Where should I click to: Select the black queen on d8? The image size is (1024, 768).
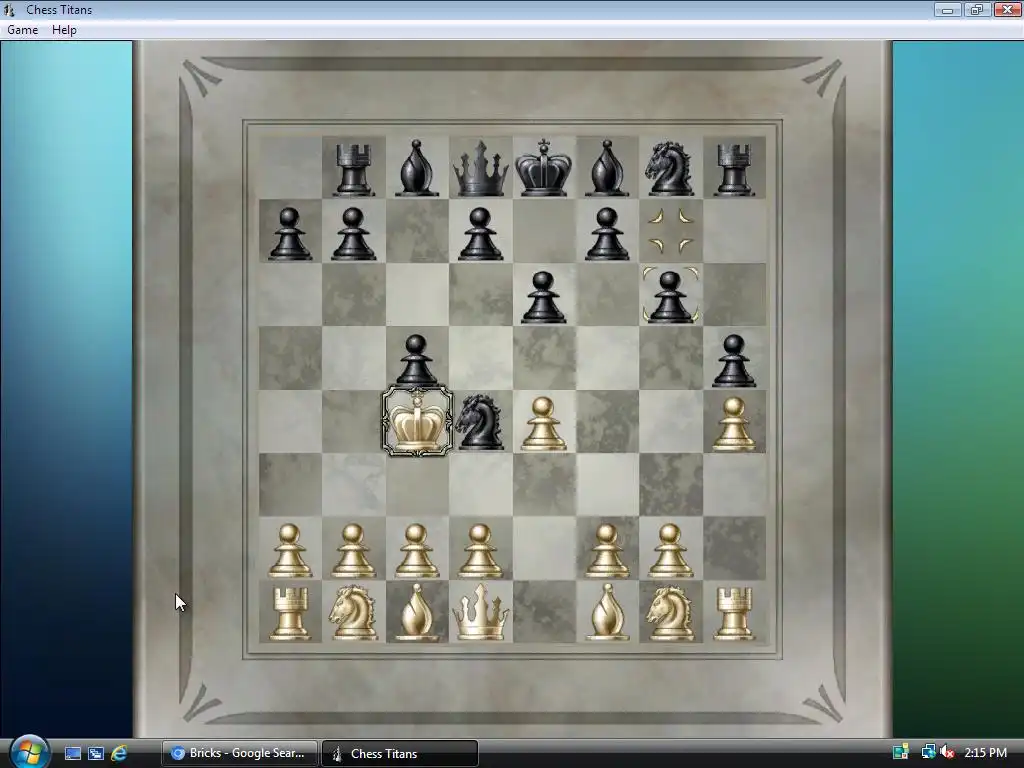[480, 168]
